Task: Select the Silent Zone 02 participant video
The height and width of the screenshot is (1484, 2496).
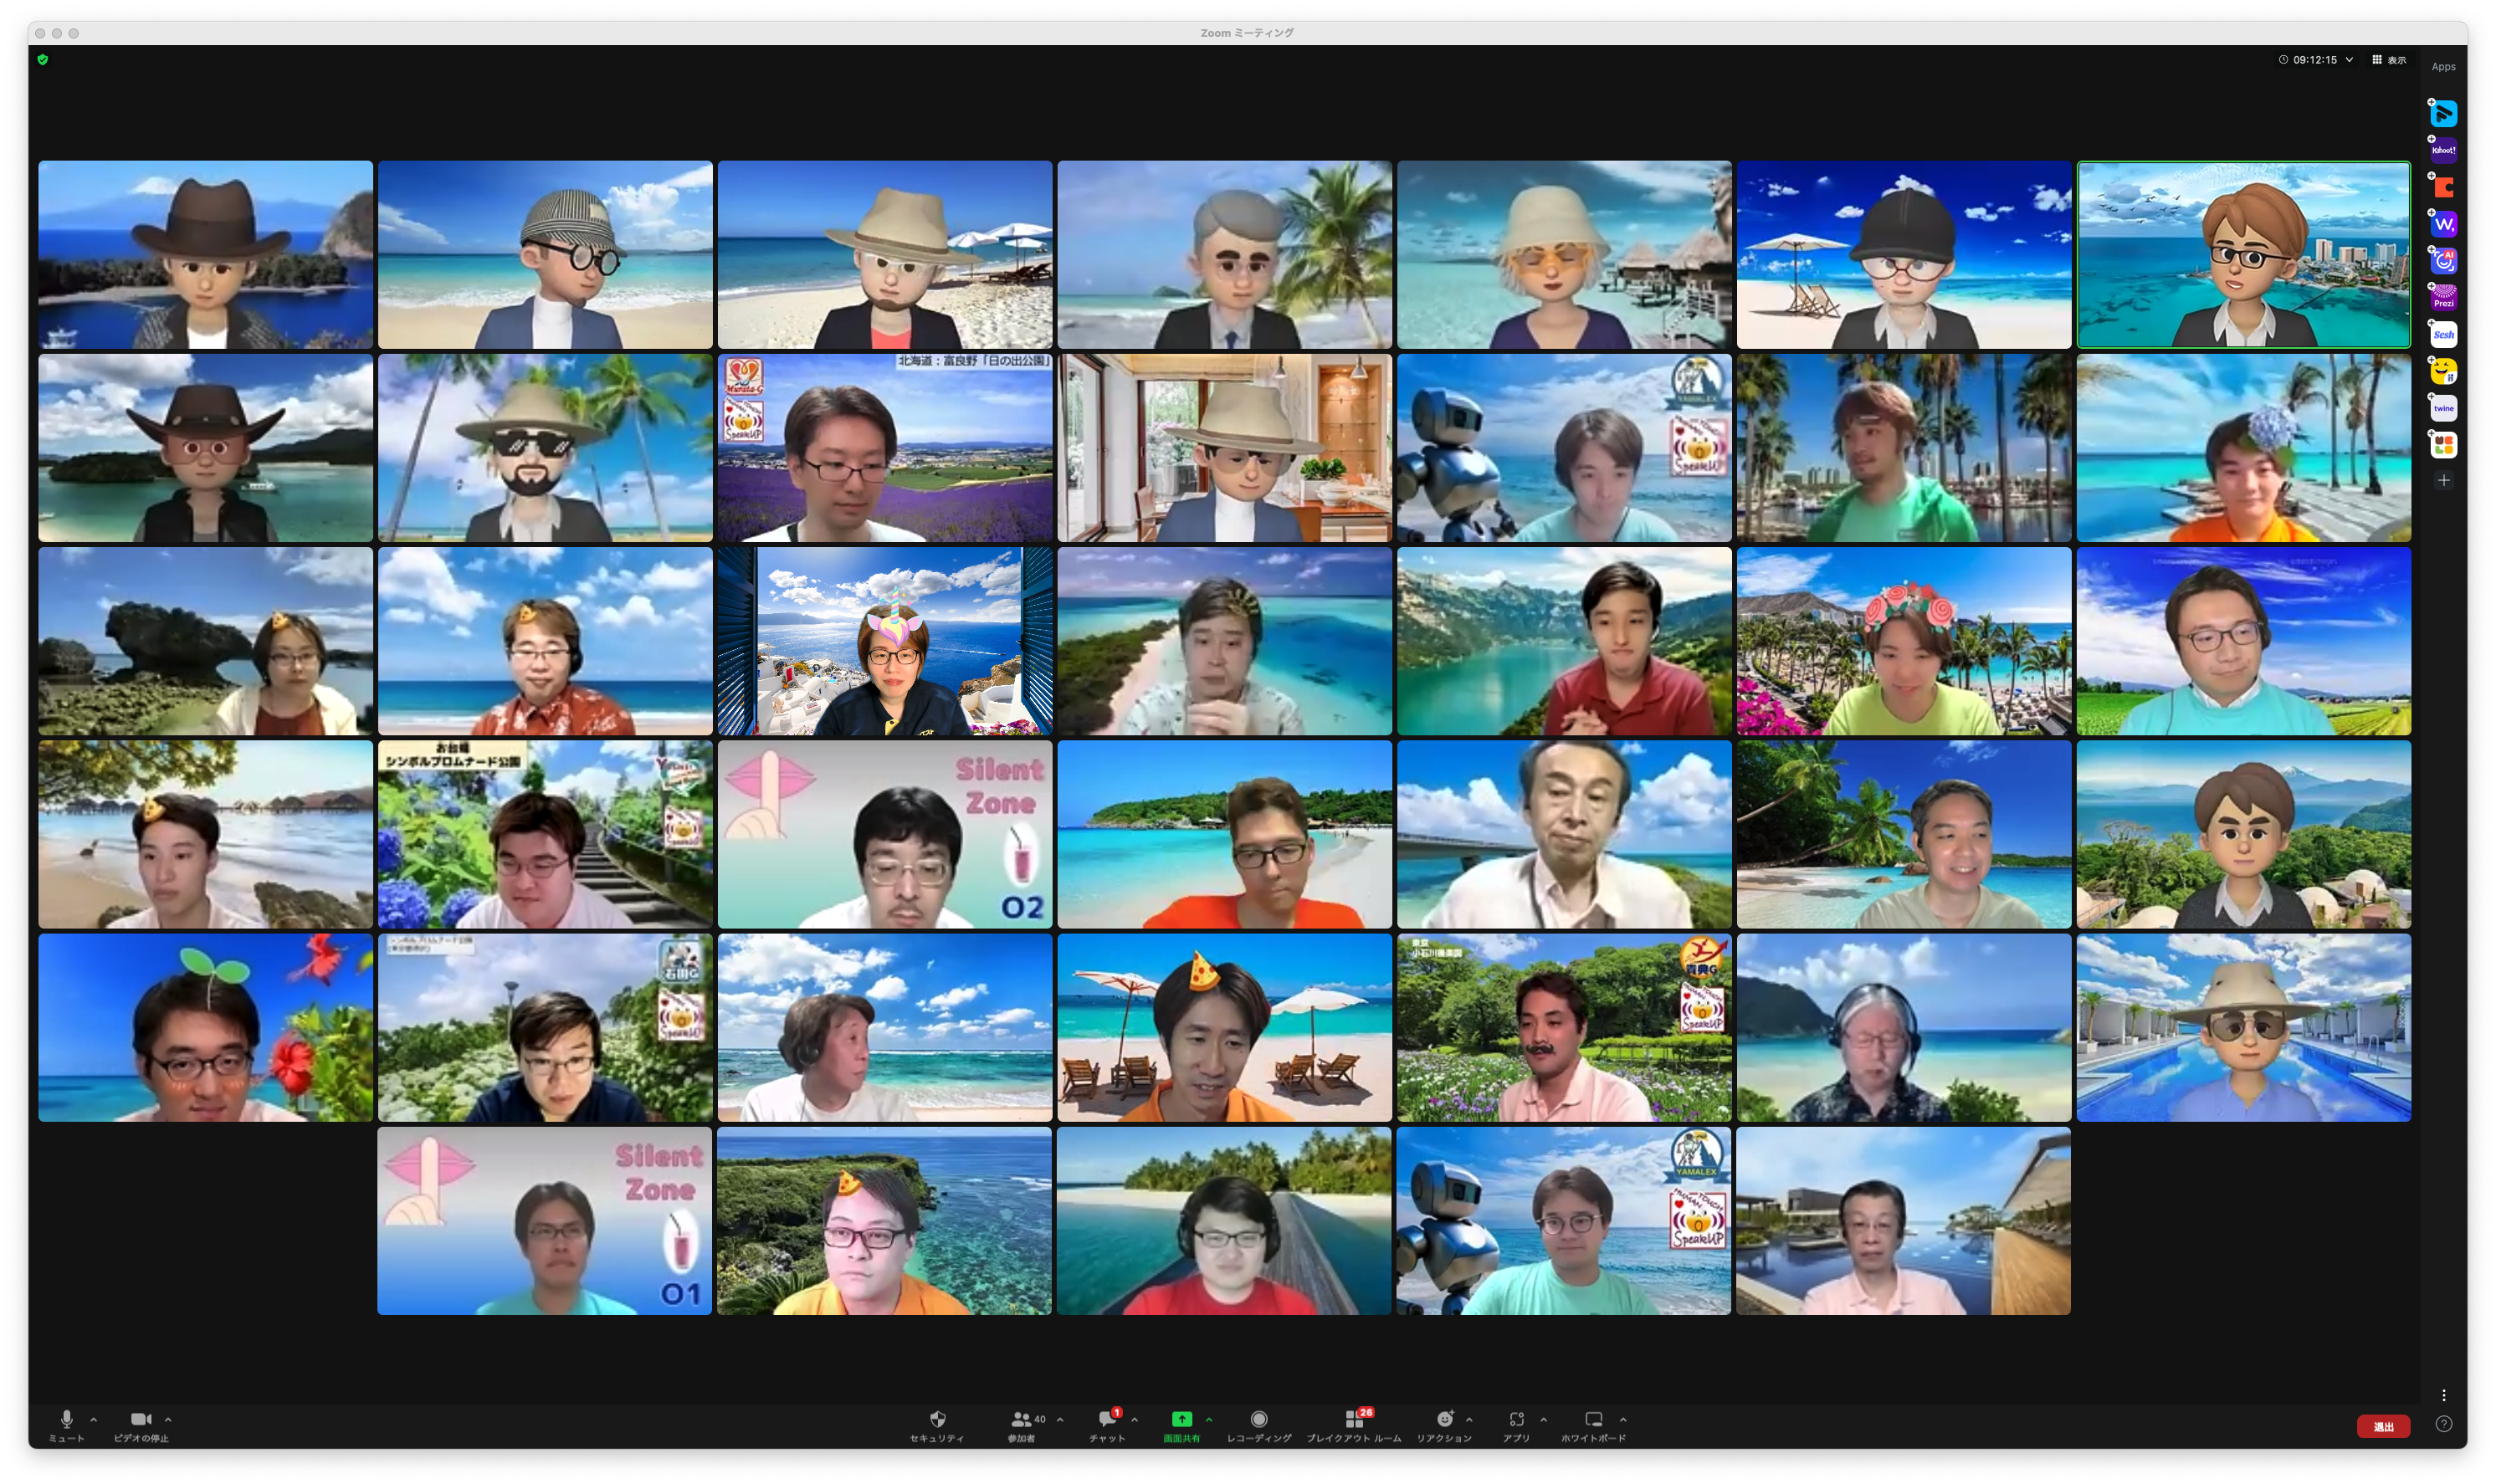Action: click(885, 834)
